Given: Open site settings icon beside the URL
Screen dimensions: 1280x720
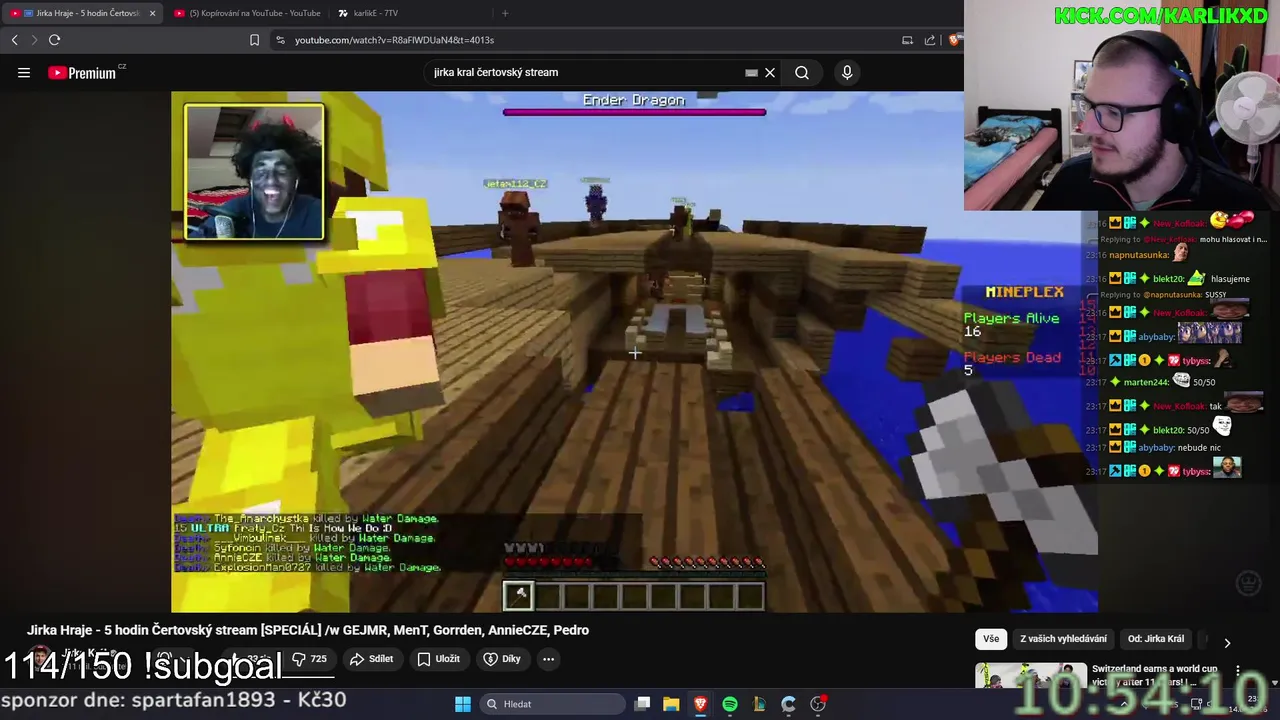Looking at the screenshot, I should pyautogui.click(x=280, y=40).
